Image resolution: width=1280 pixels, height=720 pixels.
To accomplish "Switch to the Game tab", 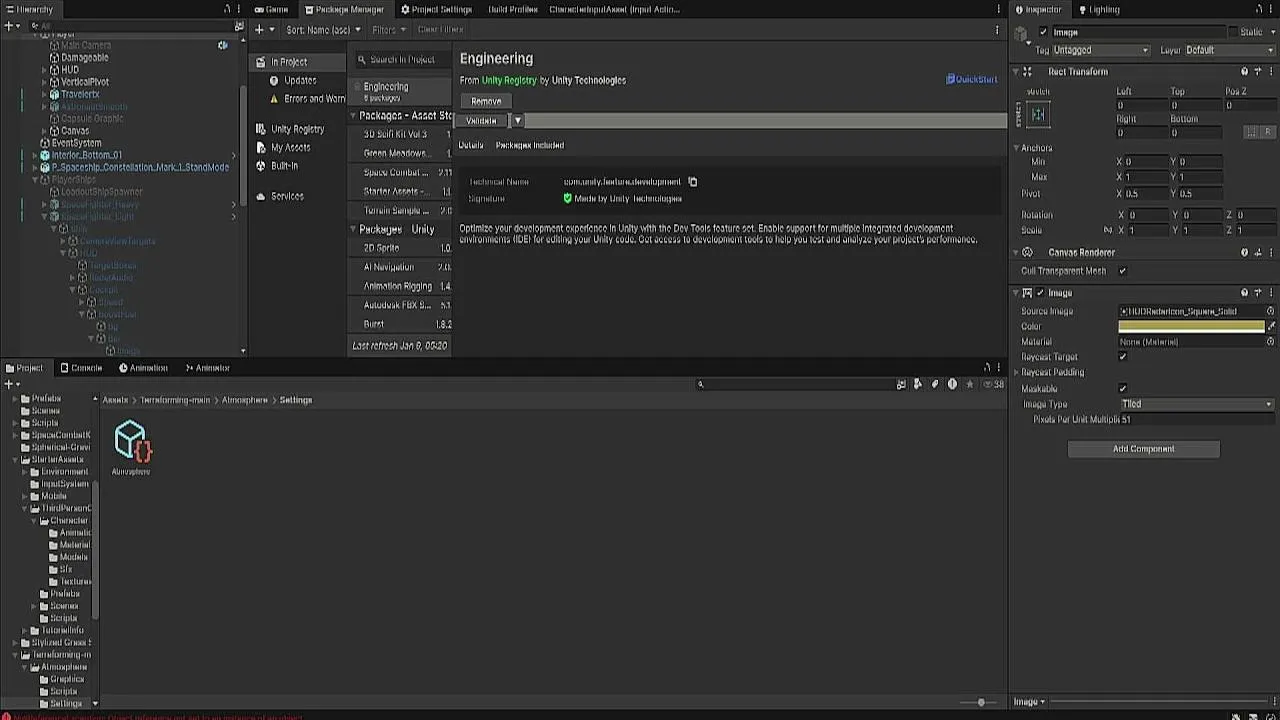I will [x=270, y=9].
